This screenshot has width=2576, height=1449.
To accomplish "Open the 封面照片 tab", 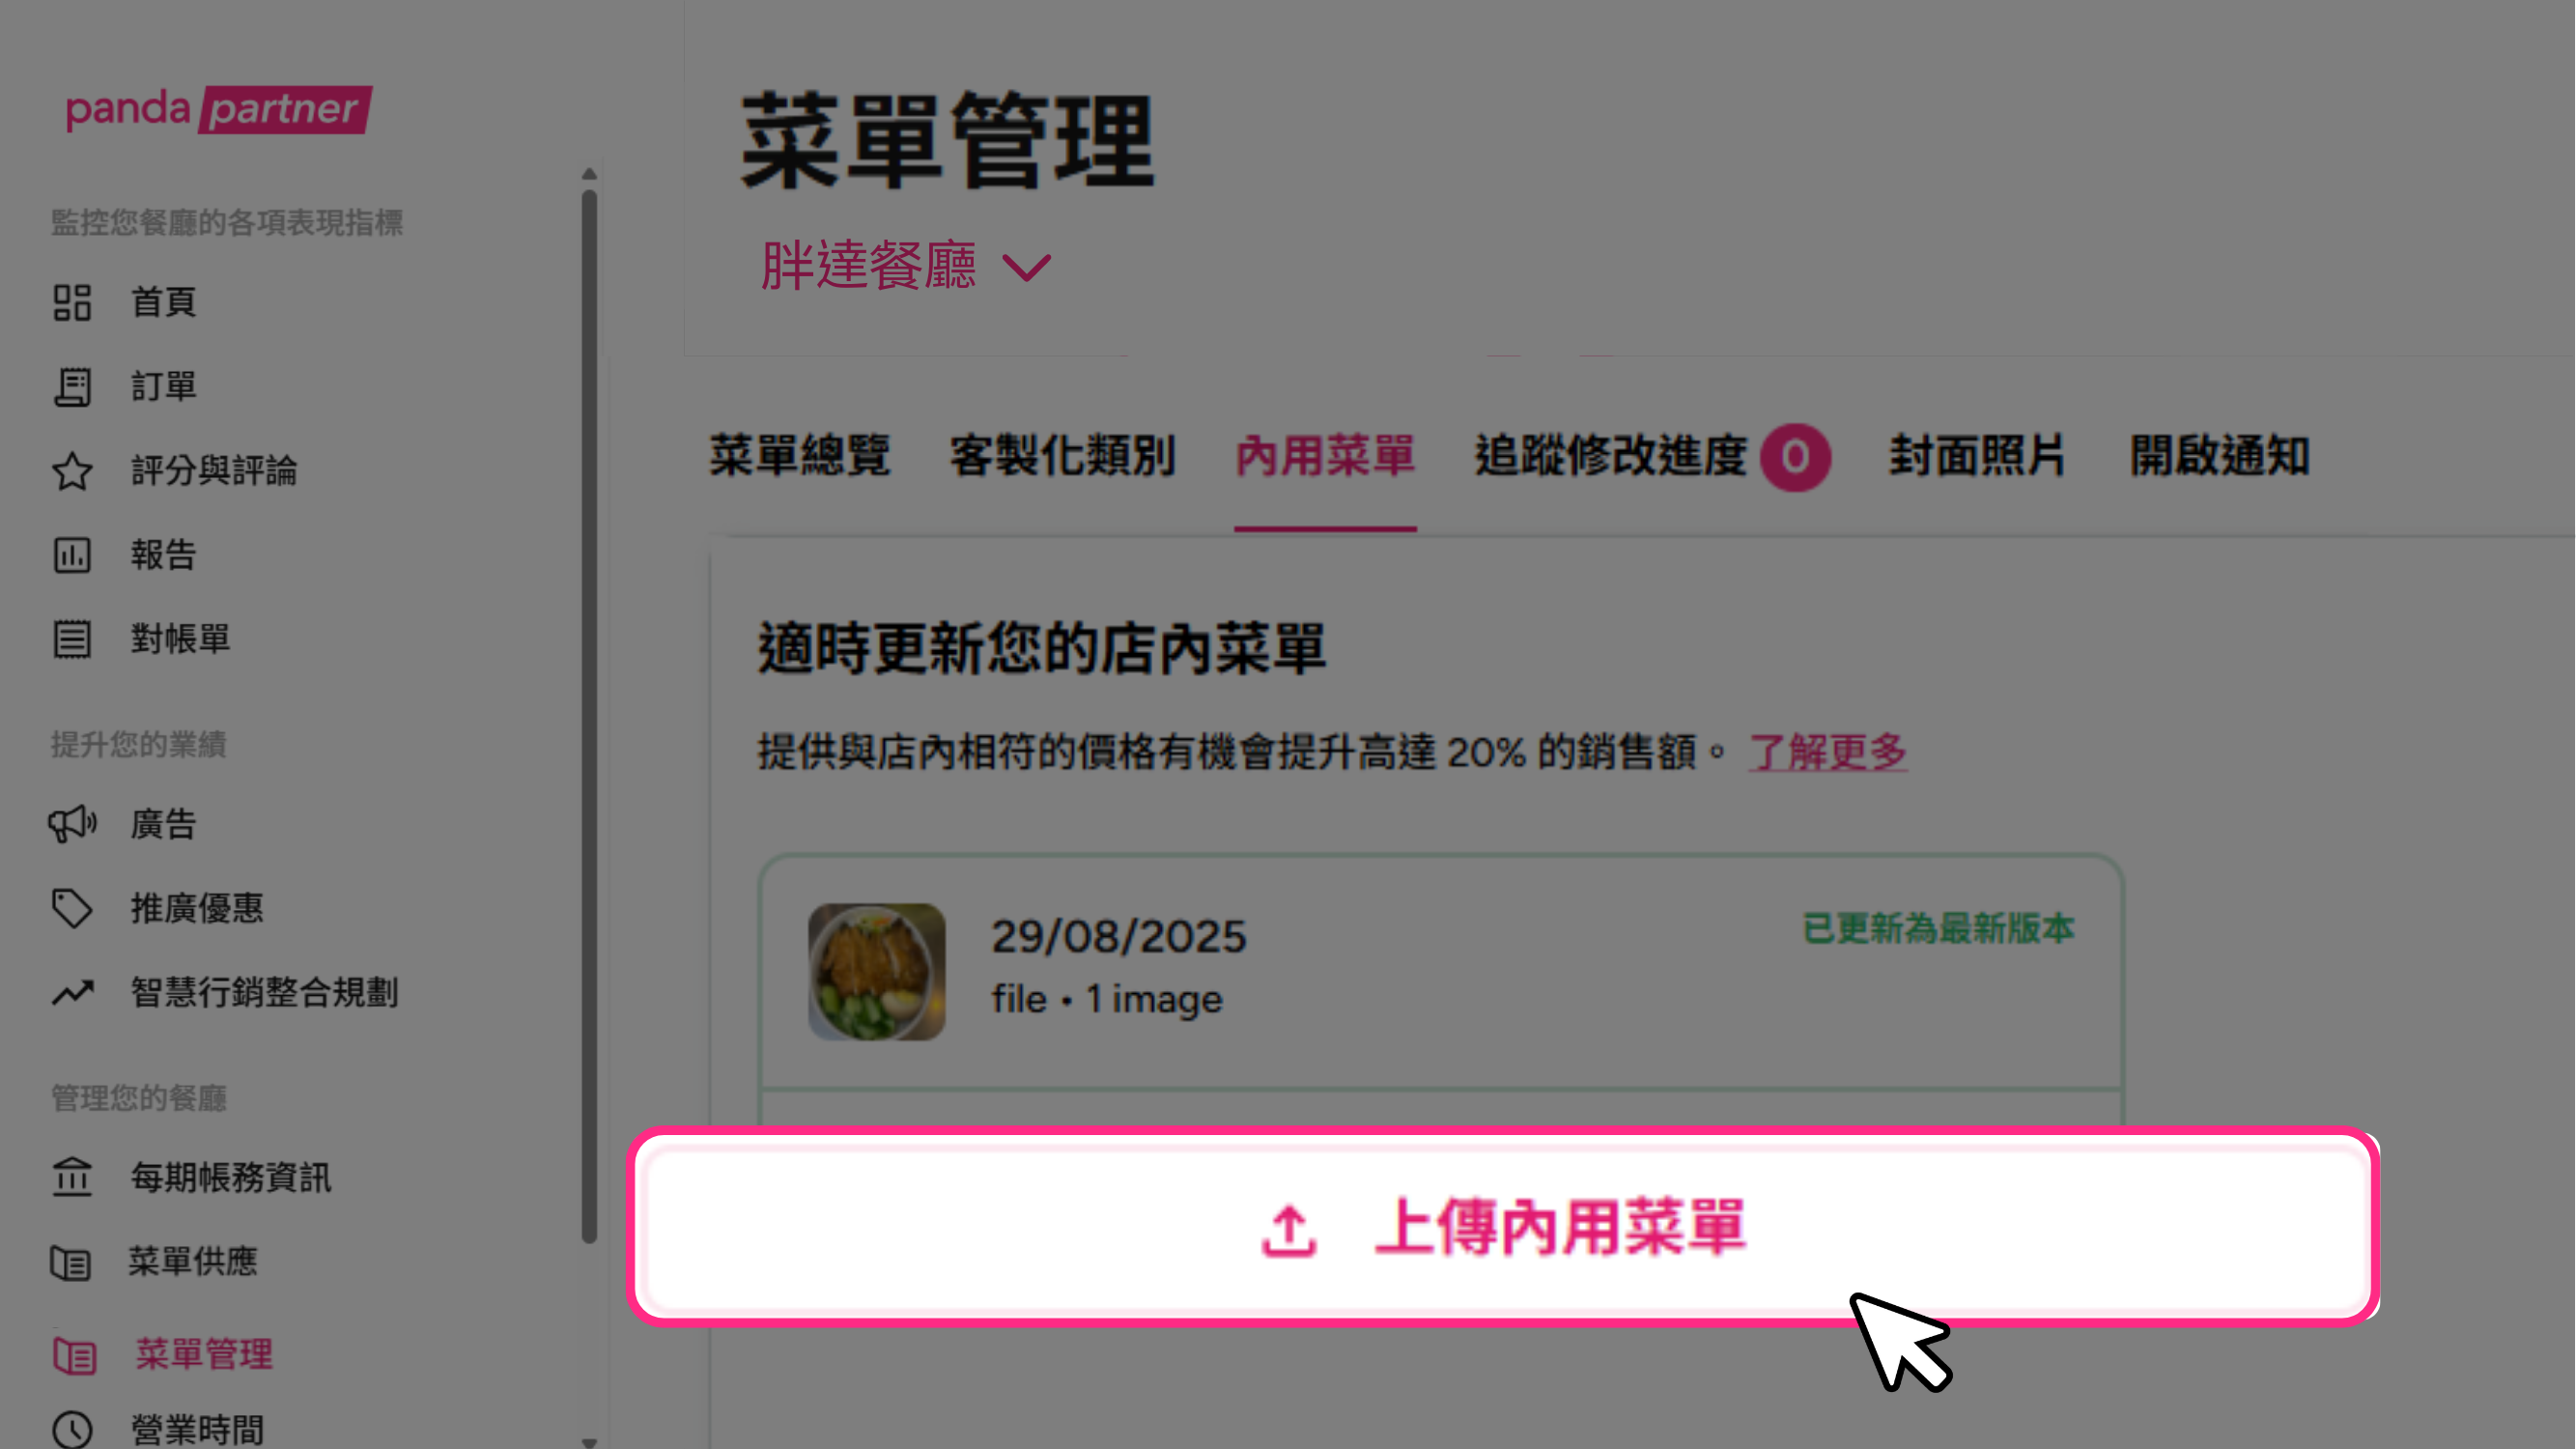I will tap(1977, 456).
